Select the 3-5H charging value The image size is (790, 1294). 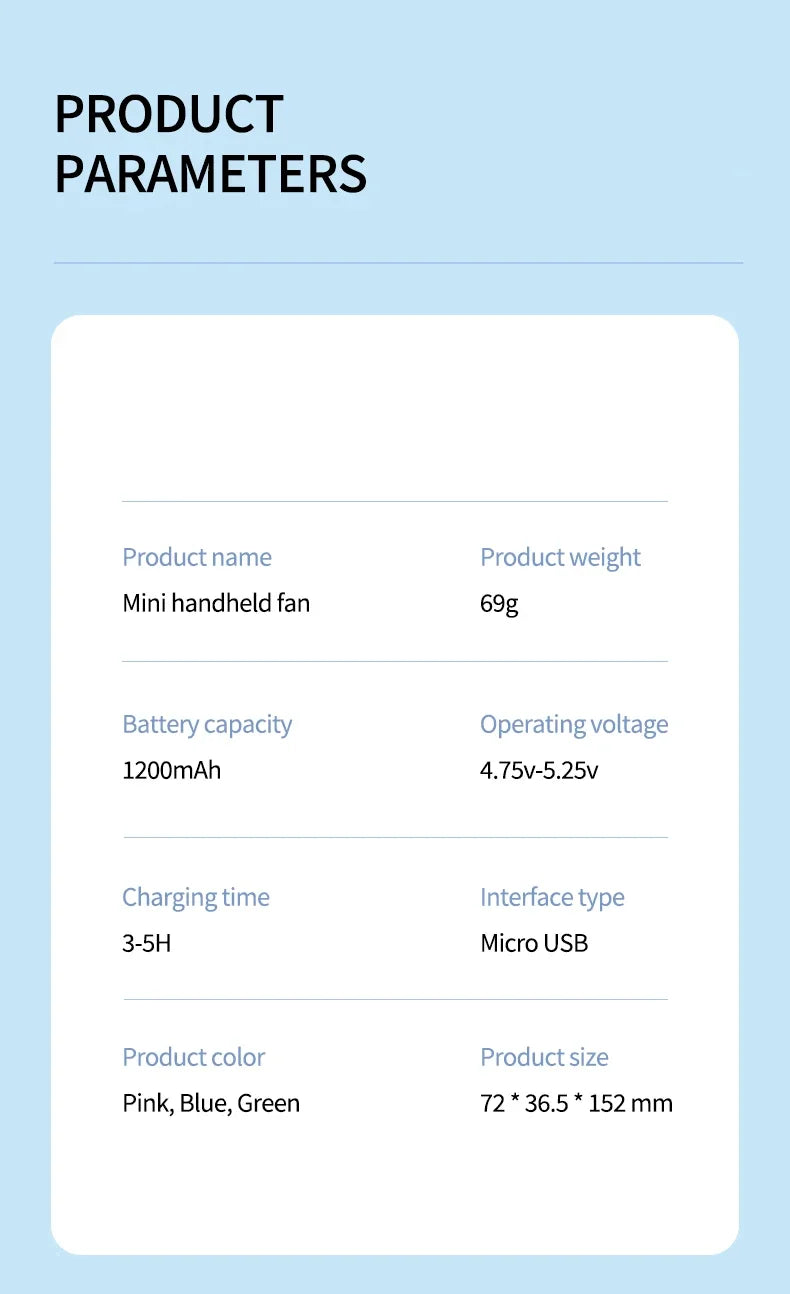click(146, 943)
